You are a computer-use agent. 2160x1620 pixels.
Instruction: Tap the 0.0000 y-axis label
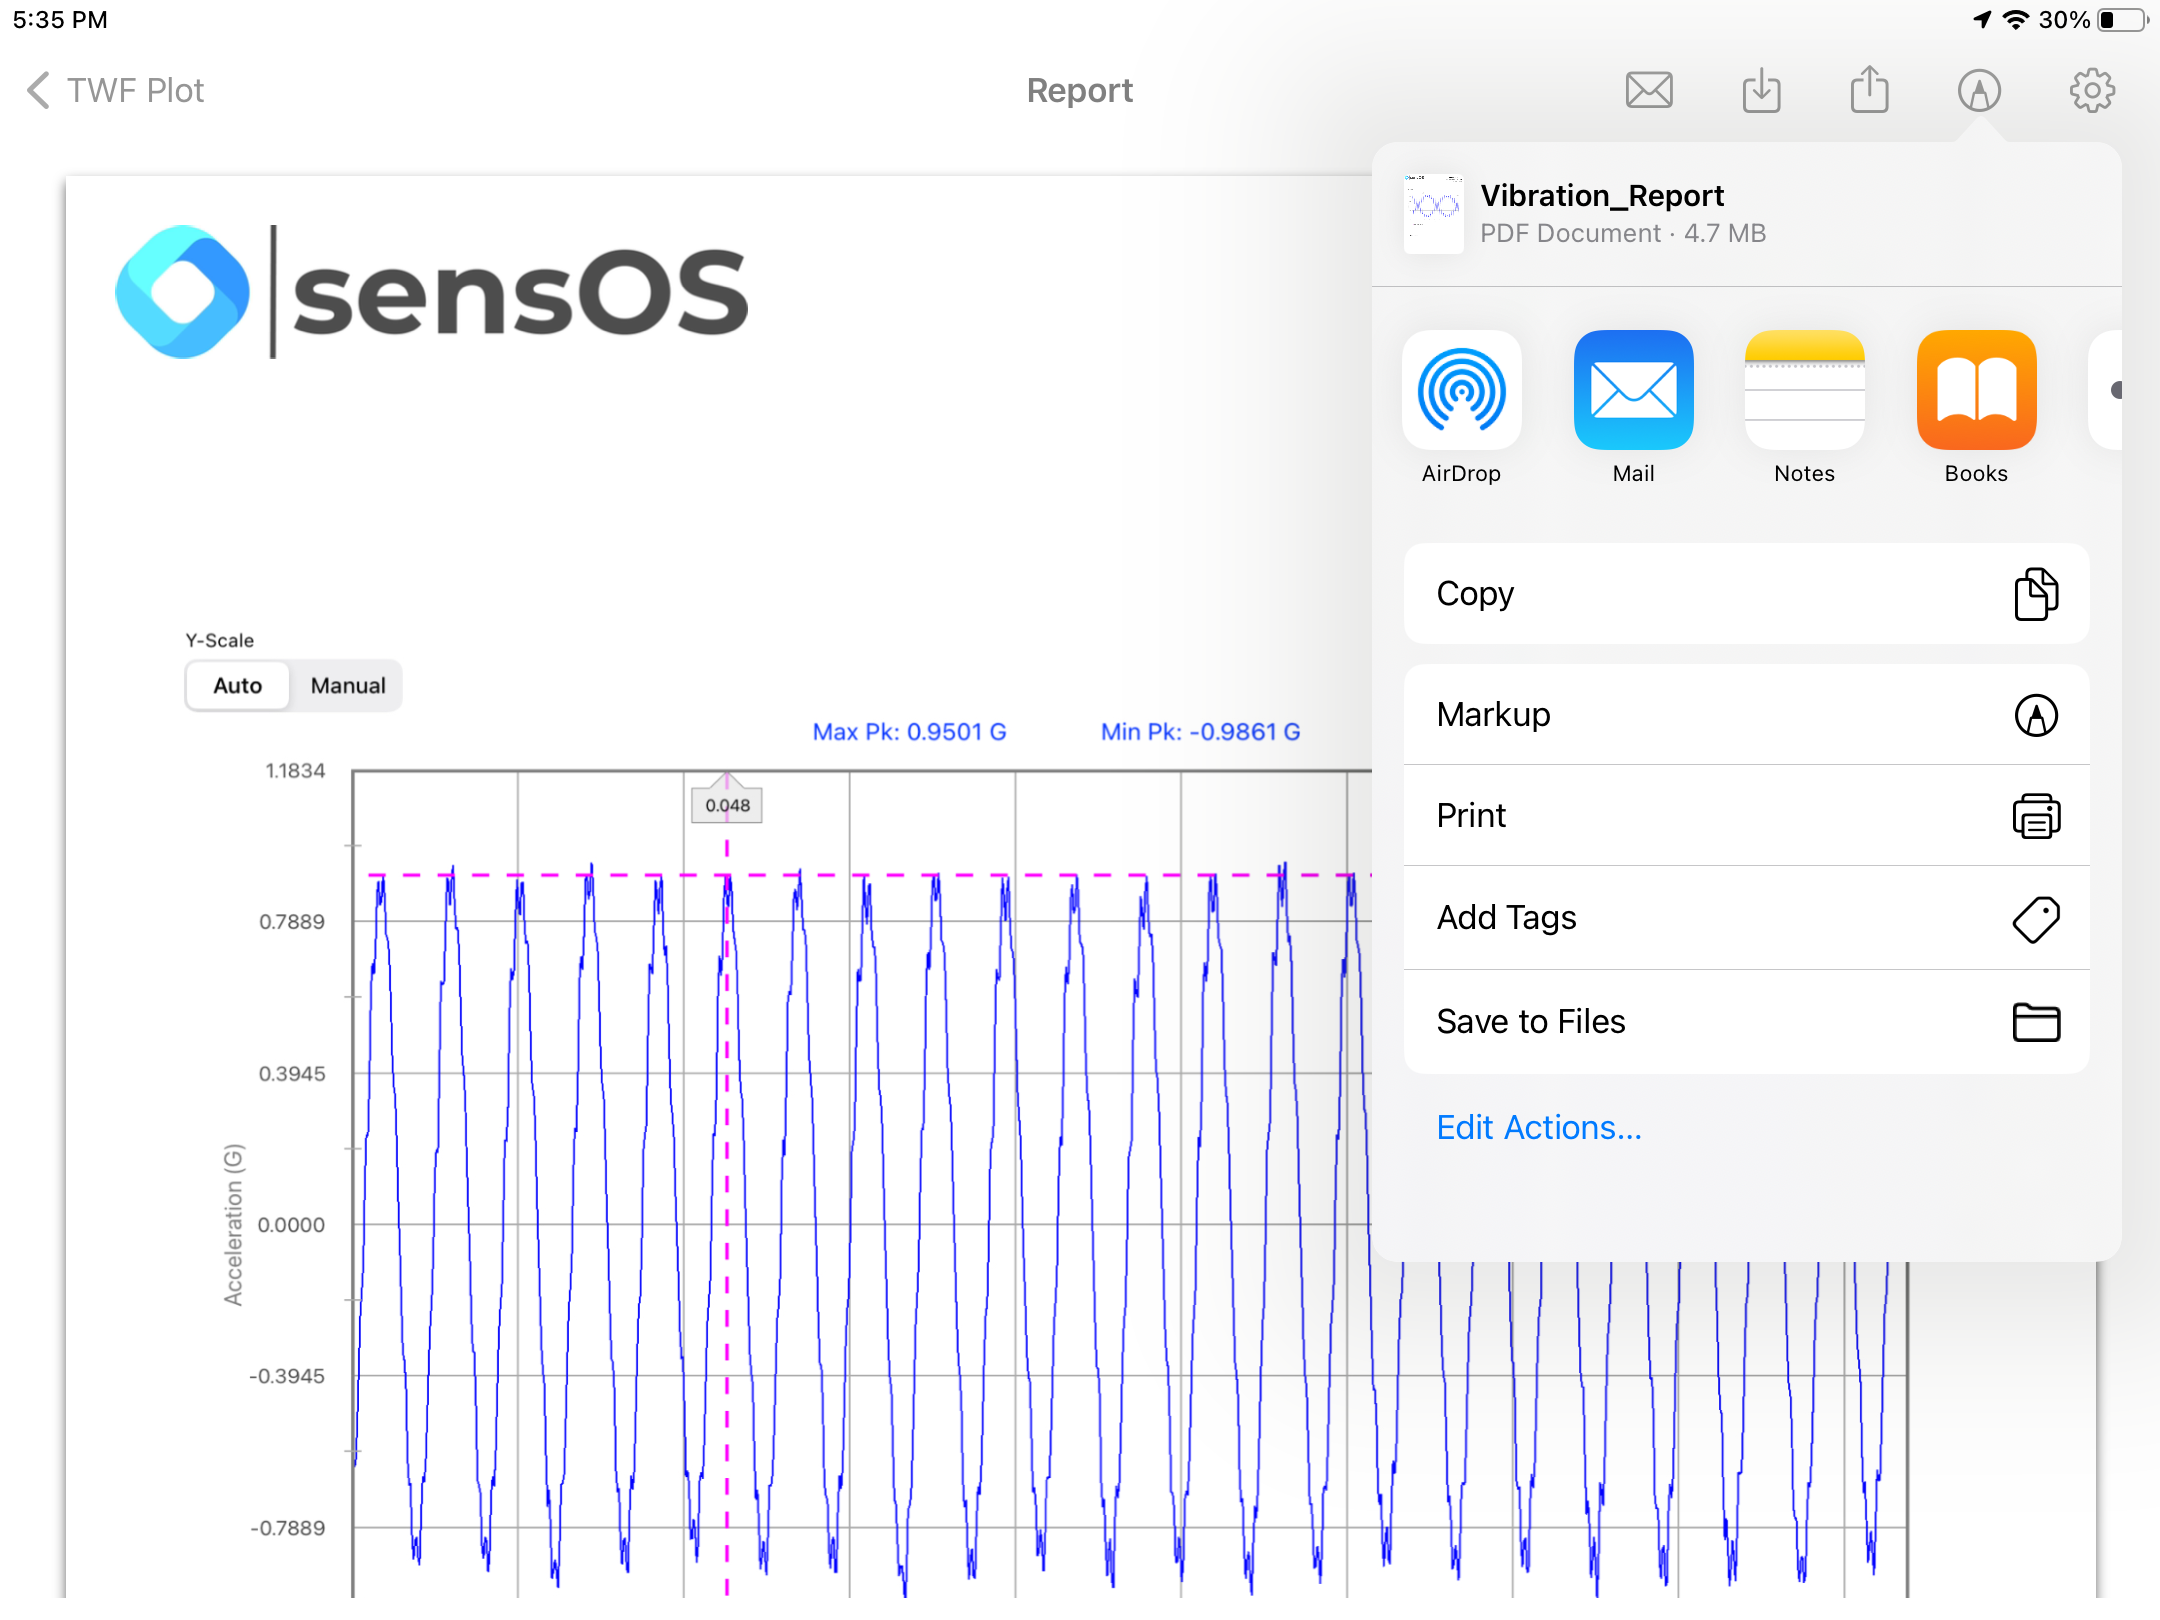tap(291, 1224)
